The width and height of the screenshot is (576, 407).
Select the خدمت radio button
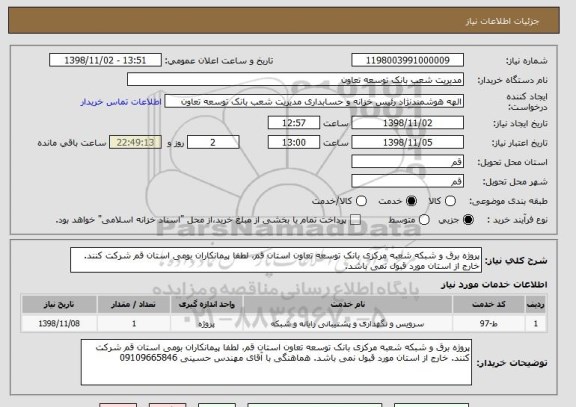coord(411,201)
